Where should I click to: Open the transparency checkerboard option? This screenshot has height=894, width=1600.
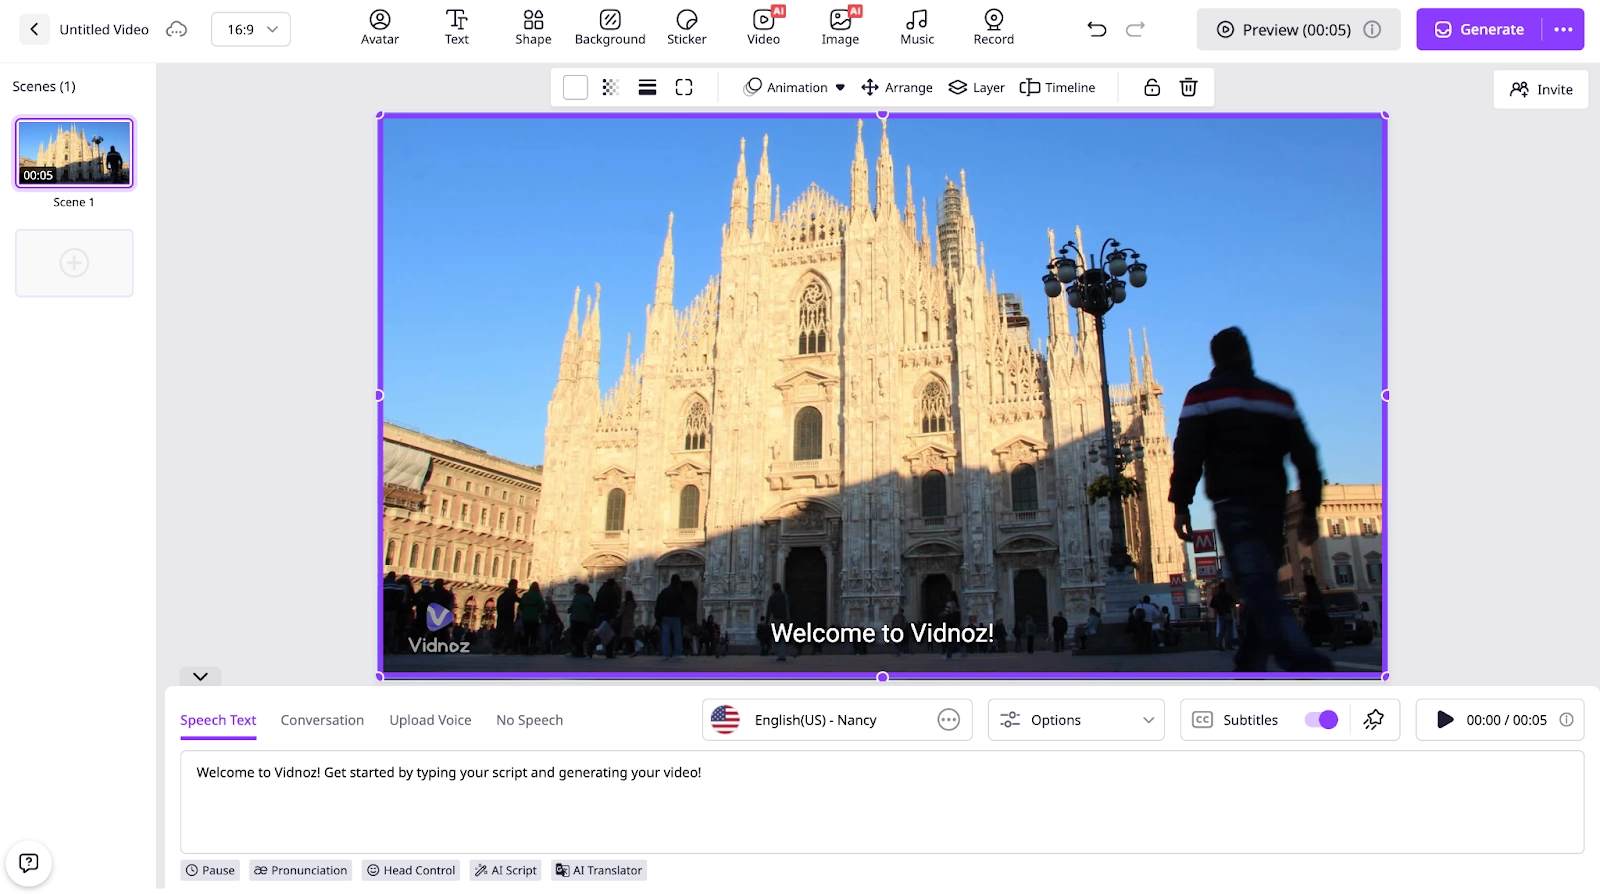(x=610, y=87)
